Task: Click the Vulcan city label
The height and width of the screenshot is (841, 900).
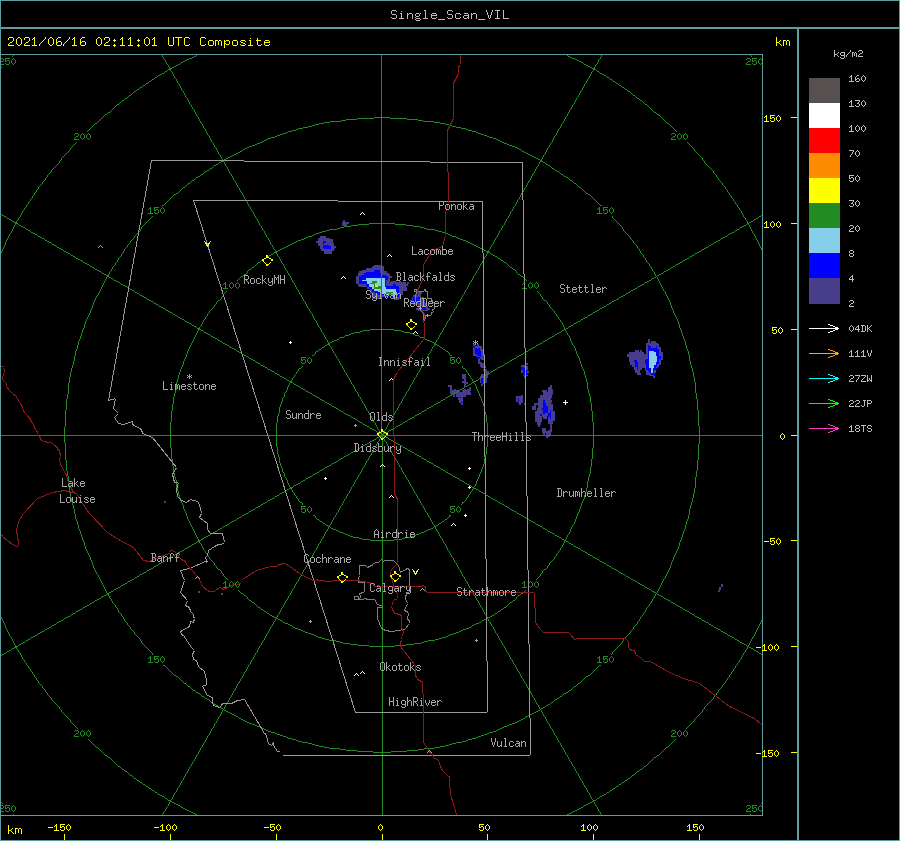Action: [508, 743]
